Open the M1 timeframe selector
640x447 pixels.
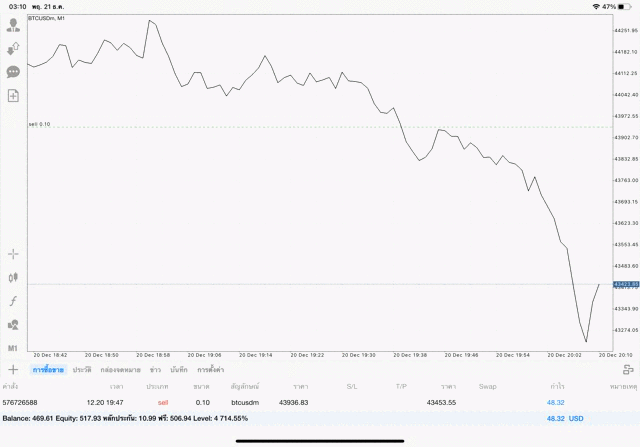point(13,347)
